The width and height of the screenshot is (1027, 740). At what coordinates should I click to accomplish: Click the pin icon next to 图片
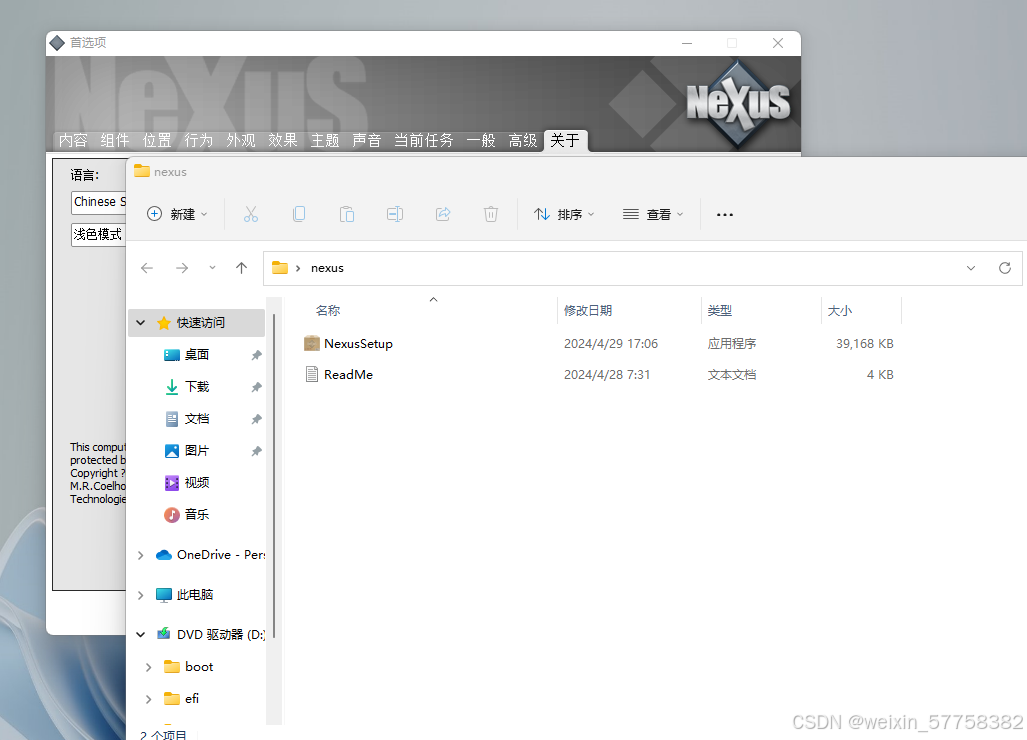coord(256,451)
